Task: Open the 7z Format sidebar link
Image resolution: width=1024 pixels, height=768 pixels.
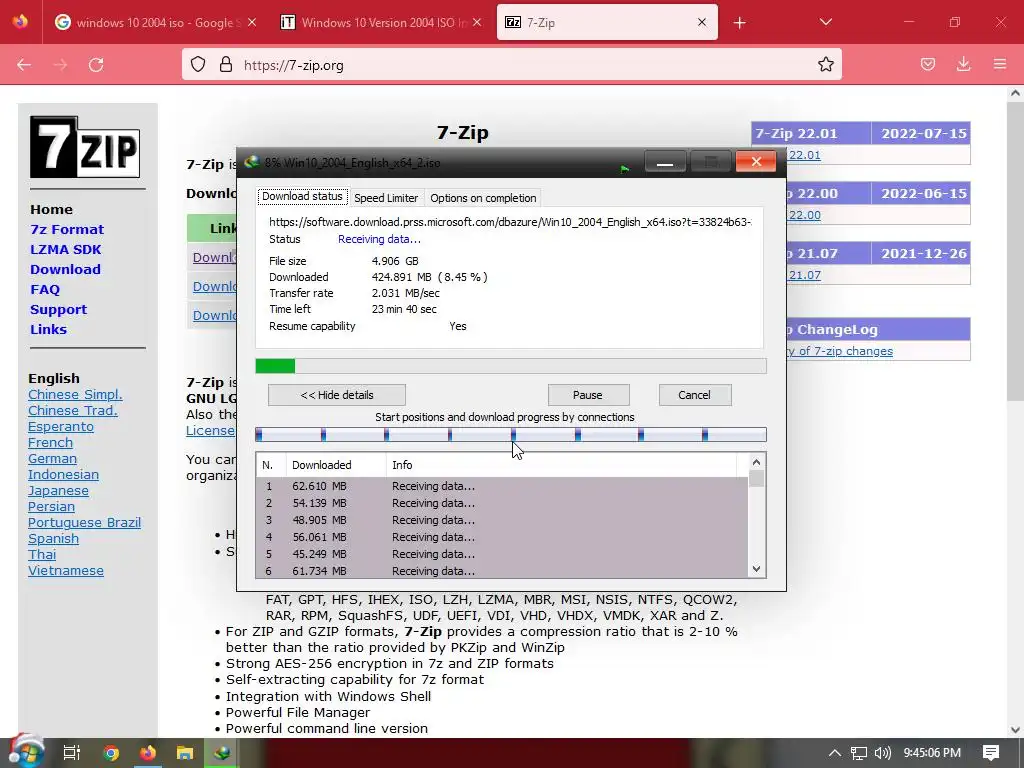Action: (x=67, y=229)
